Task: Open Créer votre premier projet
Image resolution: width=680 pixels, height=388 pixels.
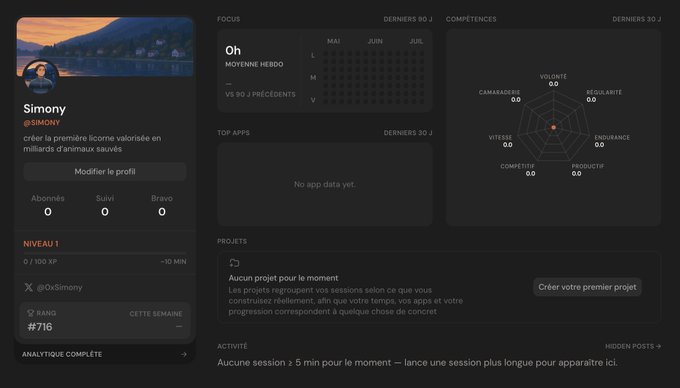Action: [x=587, y=287]
